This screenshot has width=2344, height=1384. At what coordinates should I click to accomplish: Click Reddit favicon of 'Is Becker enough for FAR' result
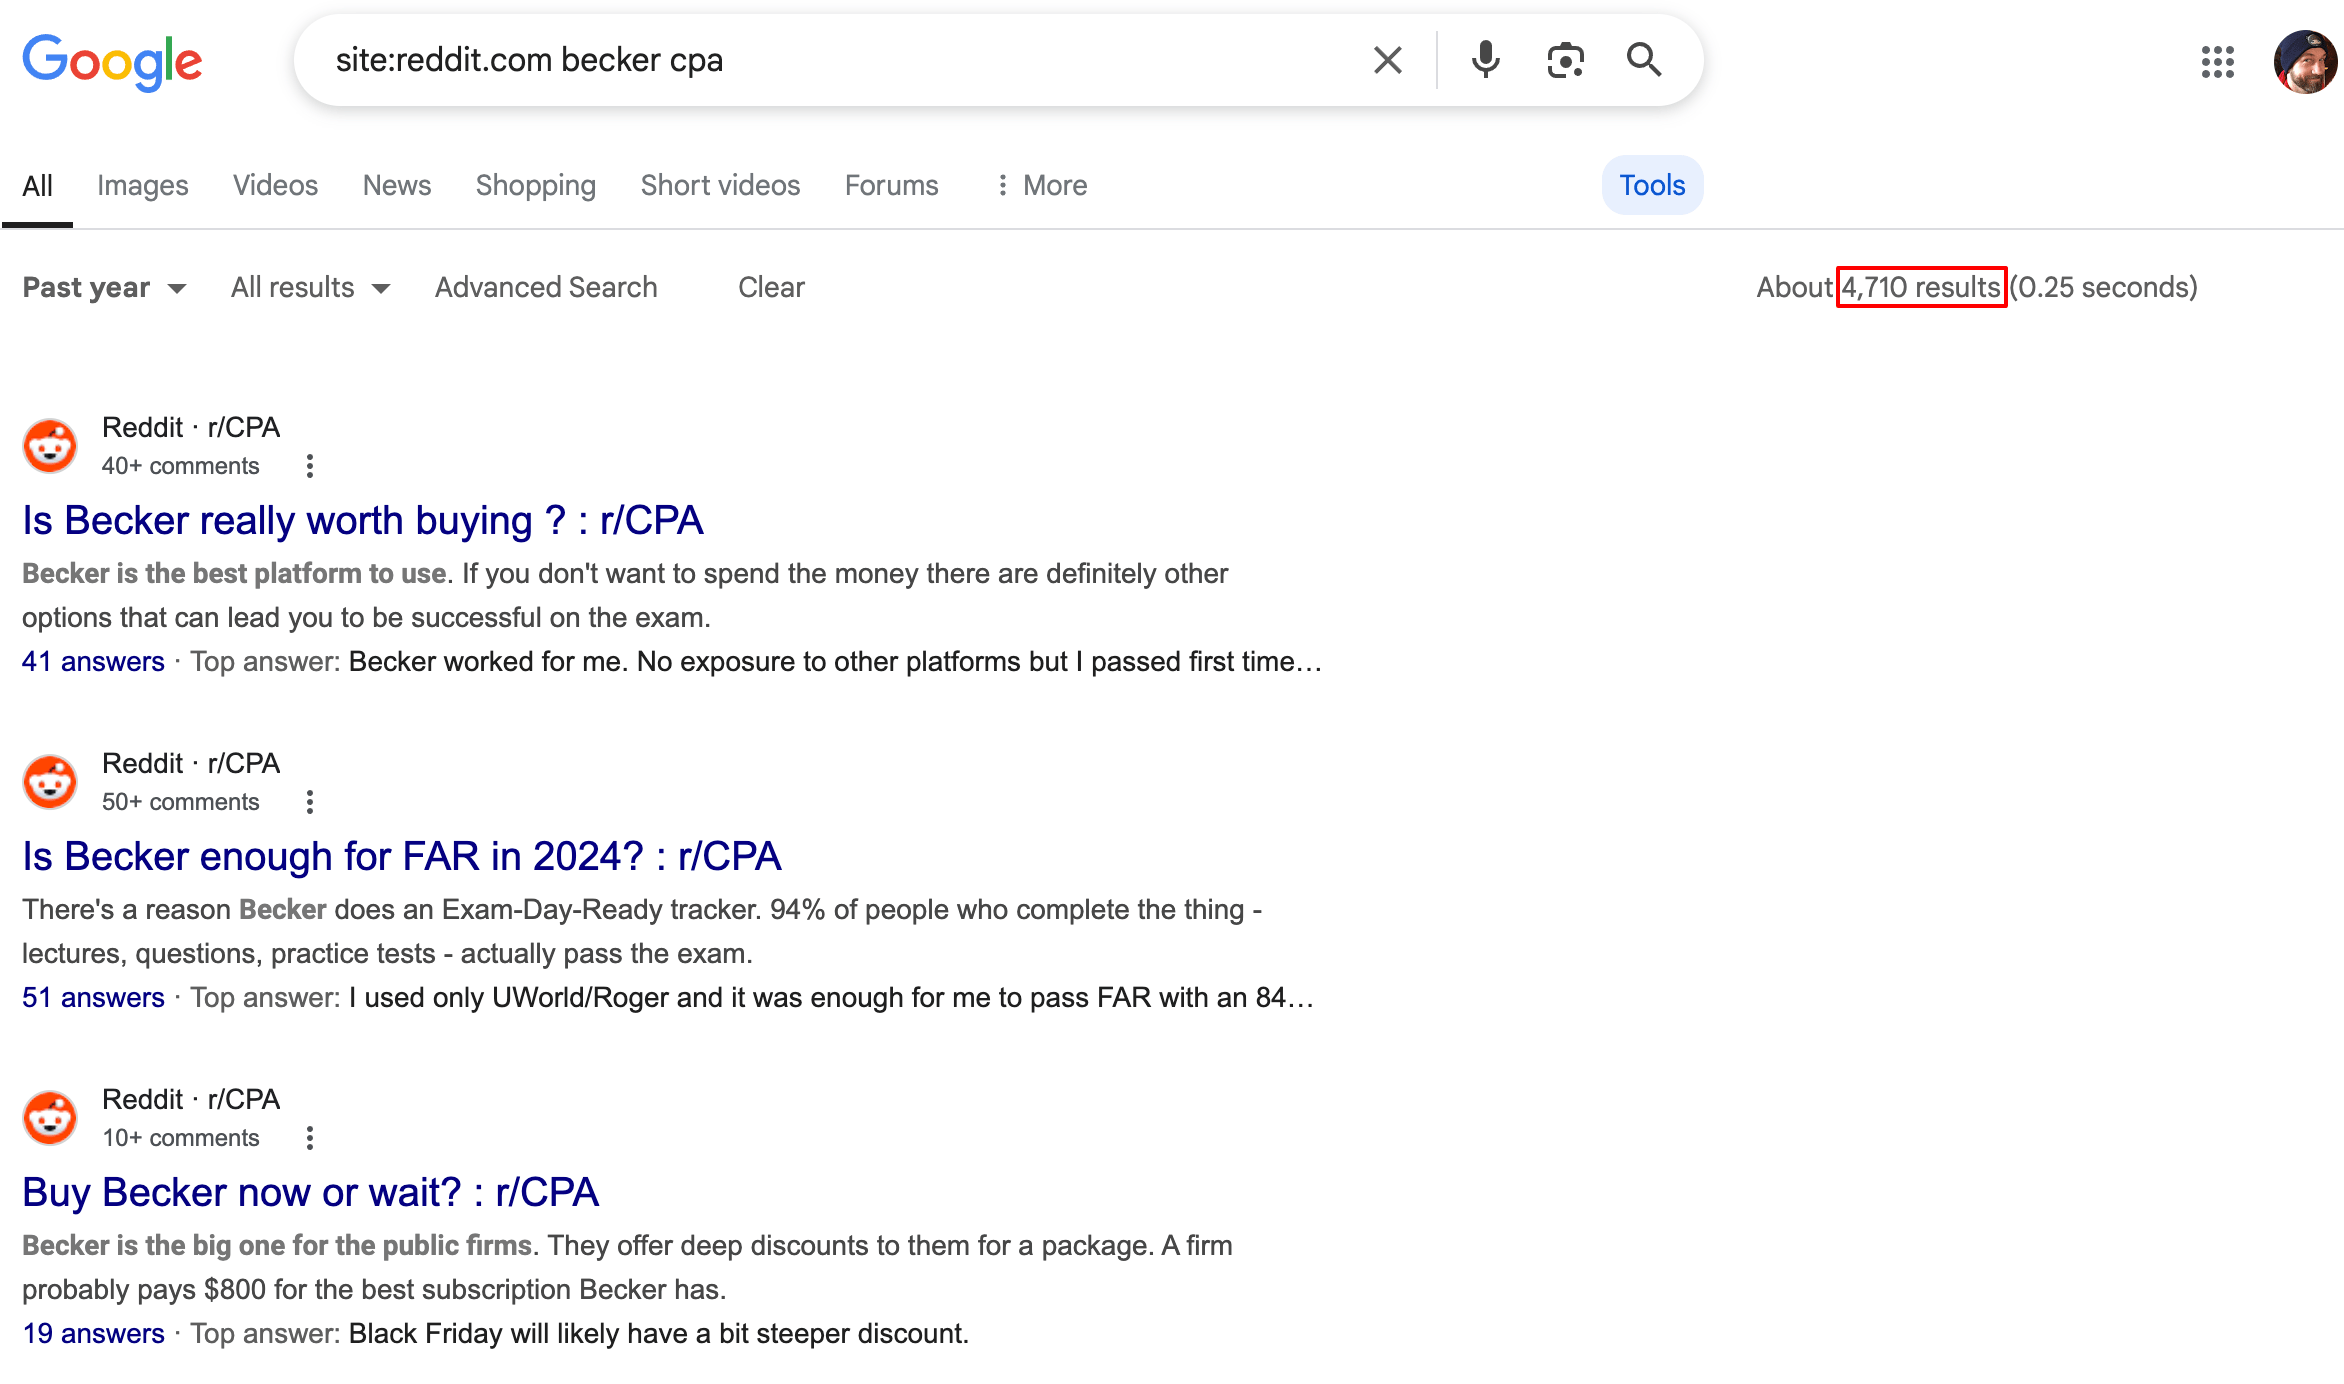pyautogui.click(x=50, y=782)
